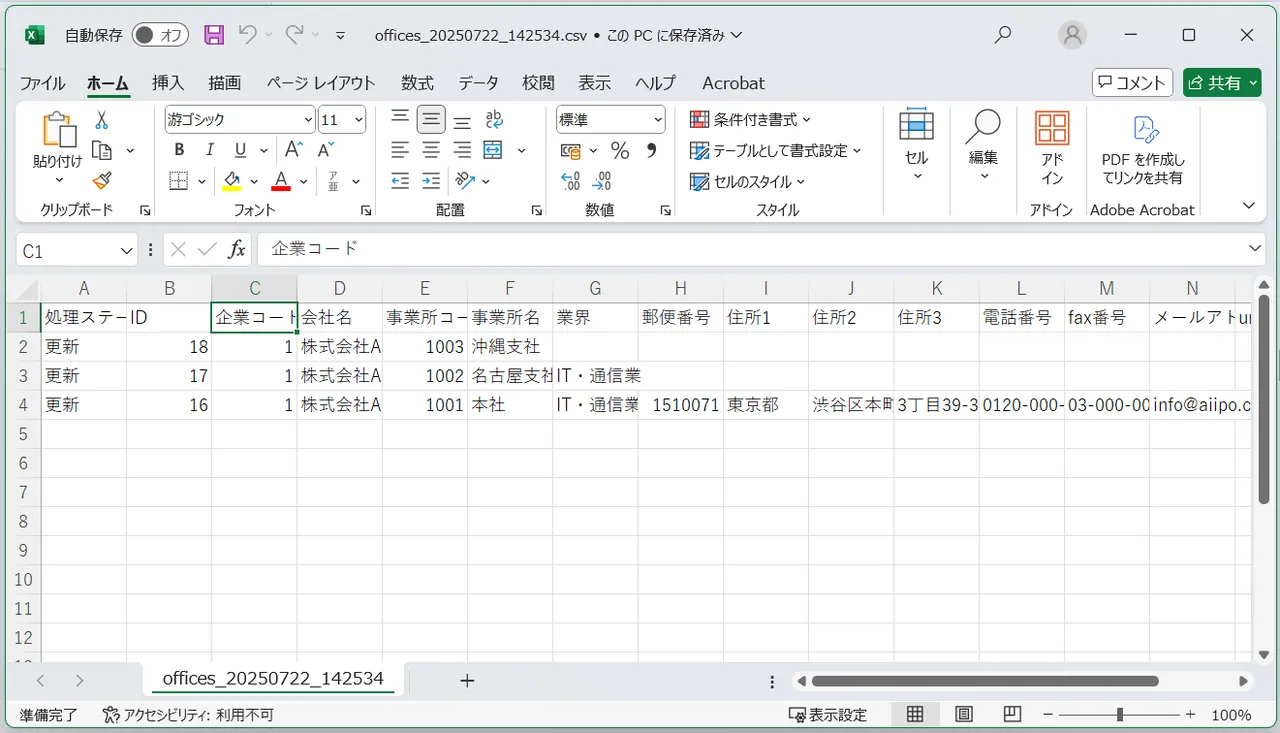Toggle the AutoSave switch
Screen dimensions: 1280x733
[x=160, y=35]
